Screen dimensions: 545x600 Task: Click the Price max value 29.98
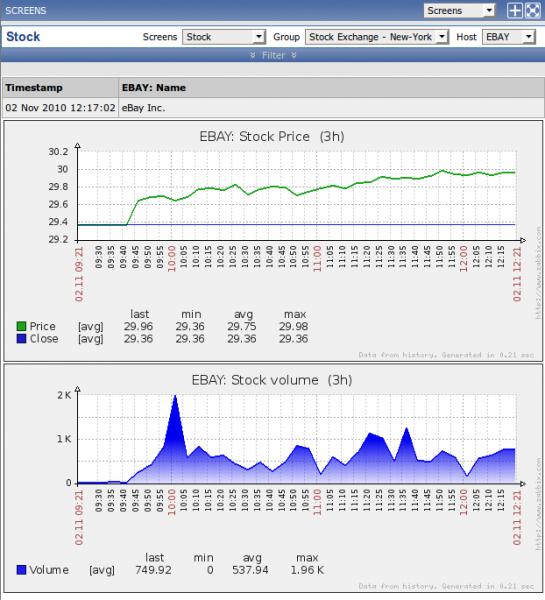pyautogui.click(x=294, y=326)
